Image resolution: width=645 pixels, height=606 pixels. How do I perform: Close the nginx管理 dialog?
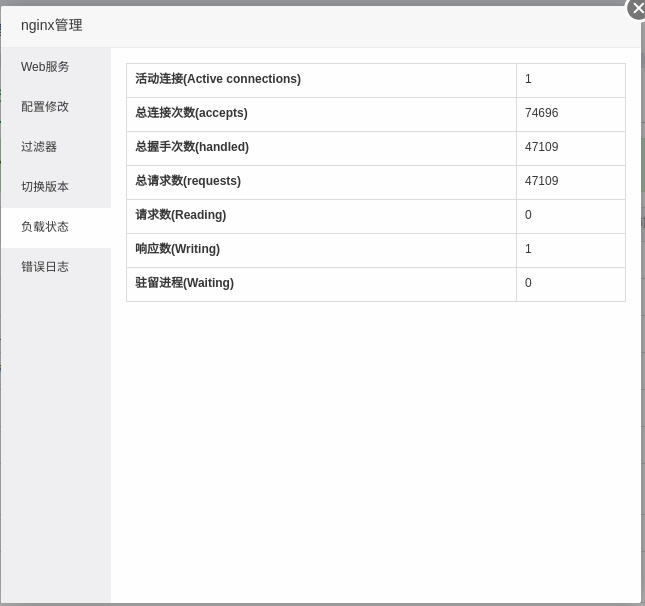(x=637, y=8)
